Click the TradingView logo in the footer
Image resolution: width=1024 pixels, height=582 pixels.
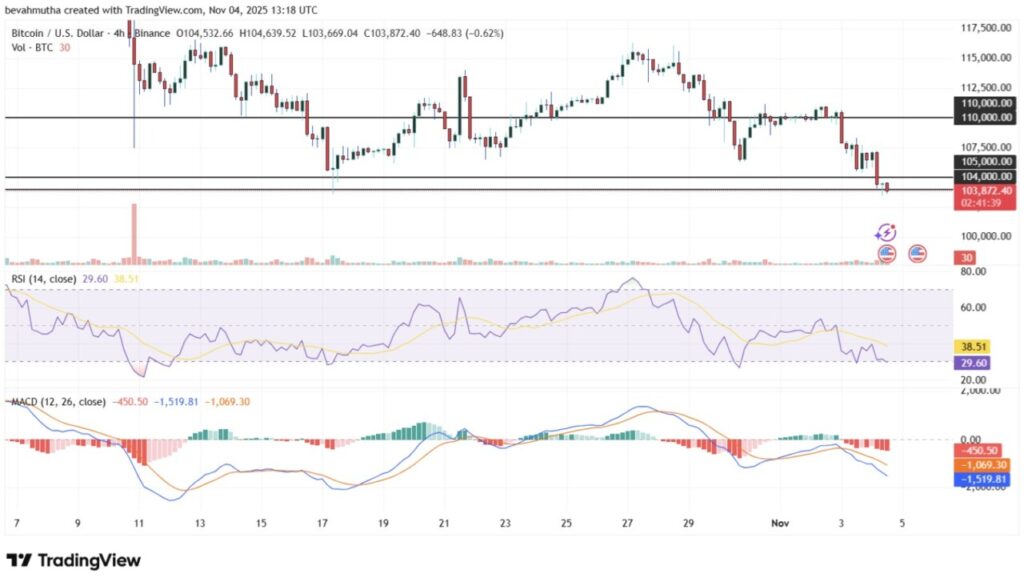(x=73, y=560)
